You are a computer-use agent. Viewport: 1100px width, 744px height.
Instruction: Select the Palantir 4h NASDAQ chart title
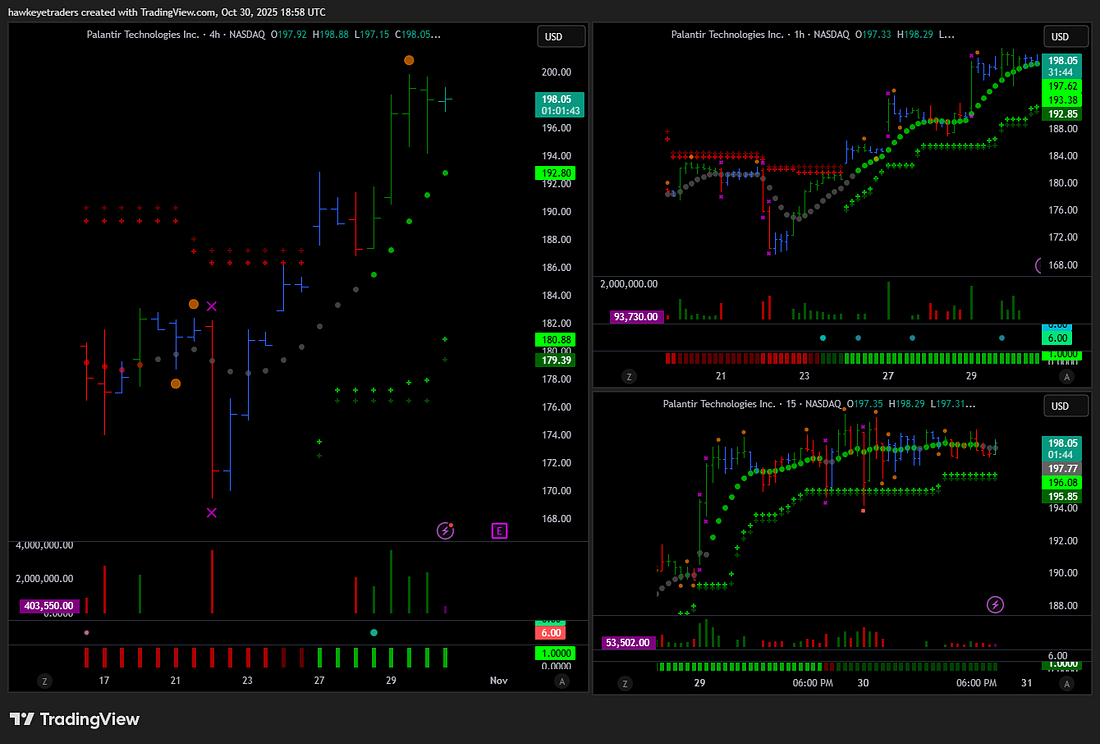pos(175,34)
